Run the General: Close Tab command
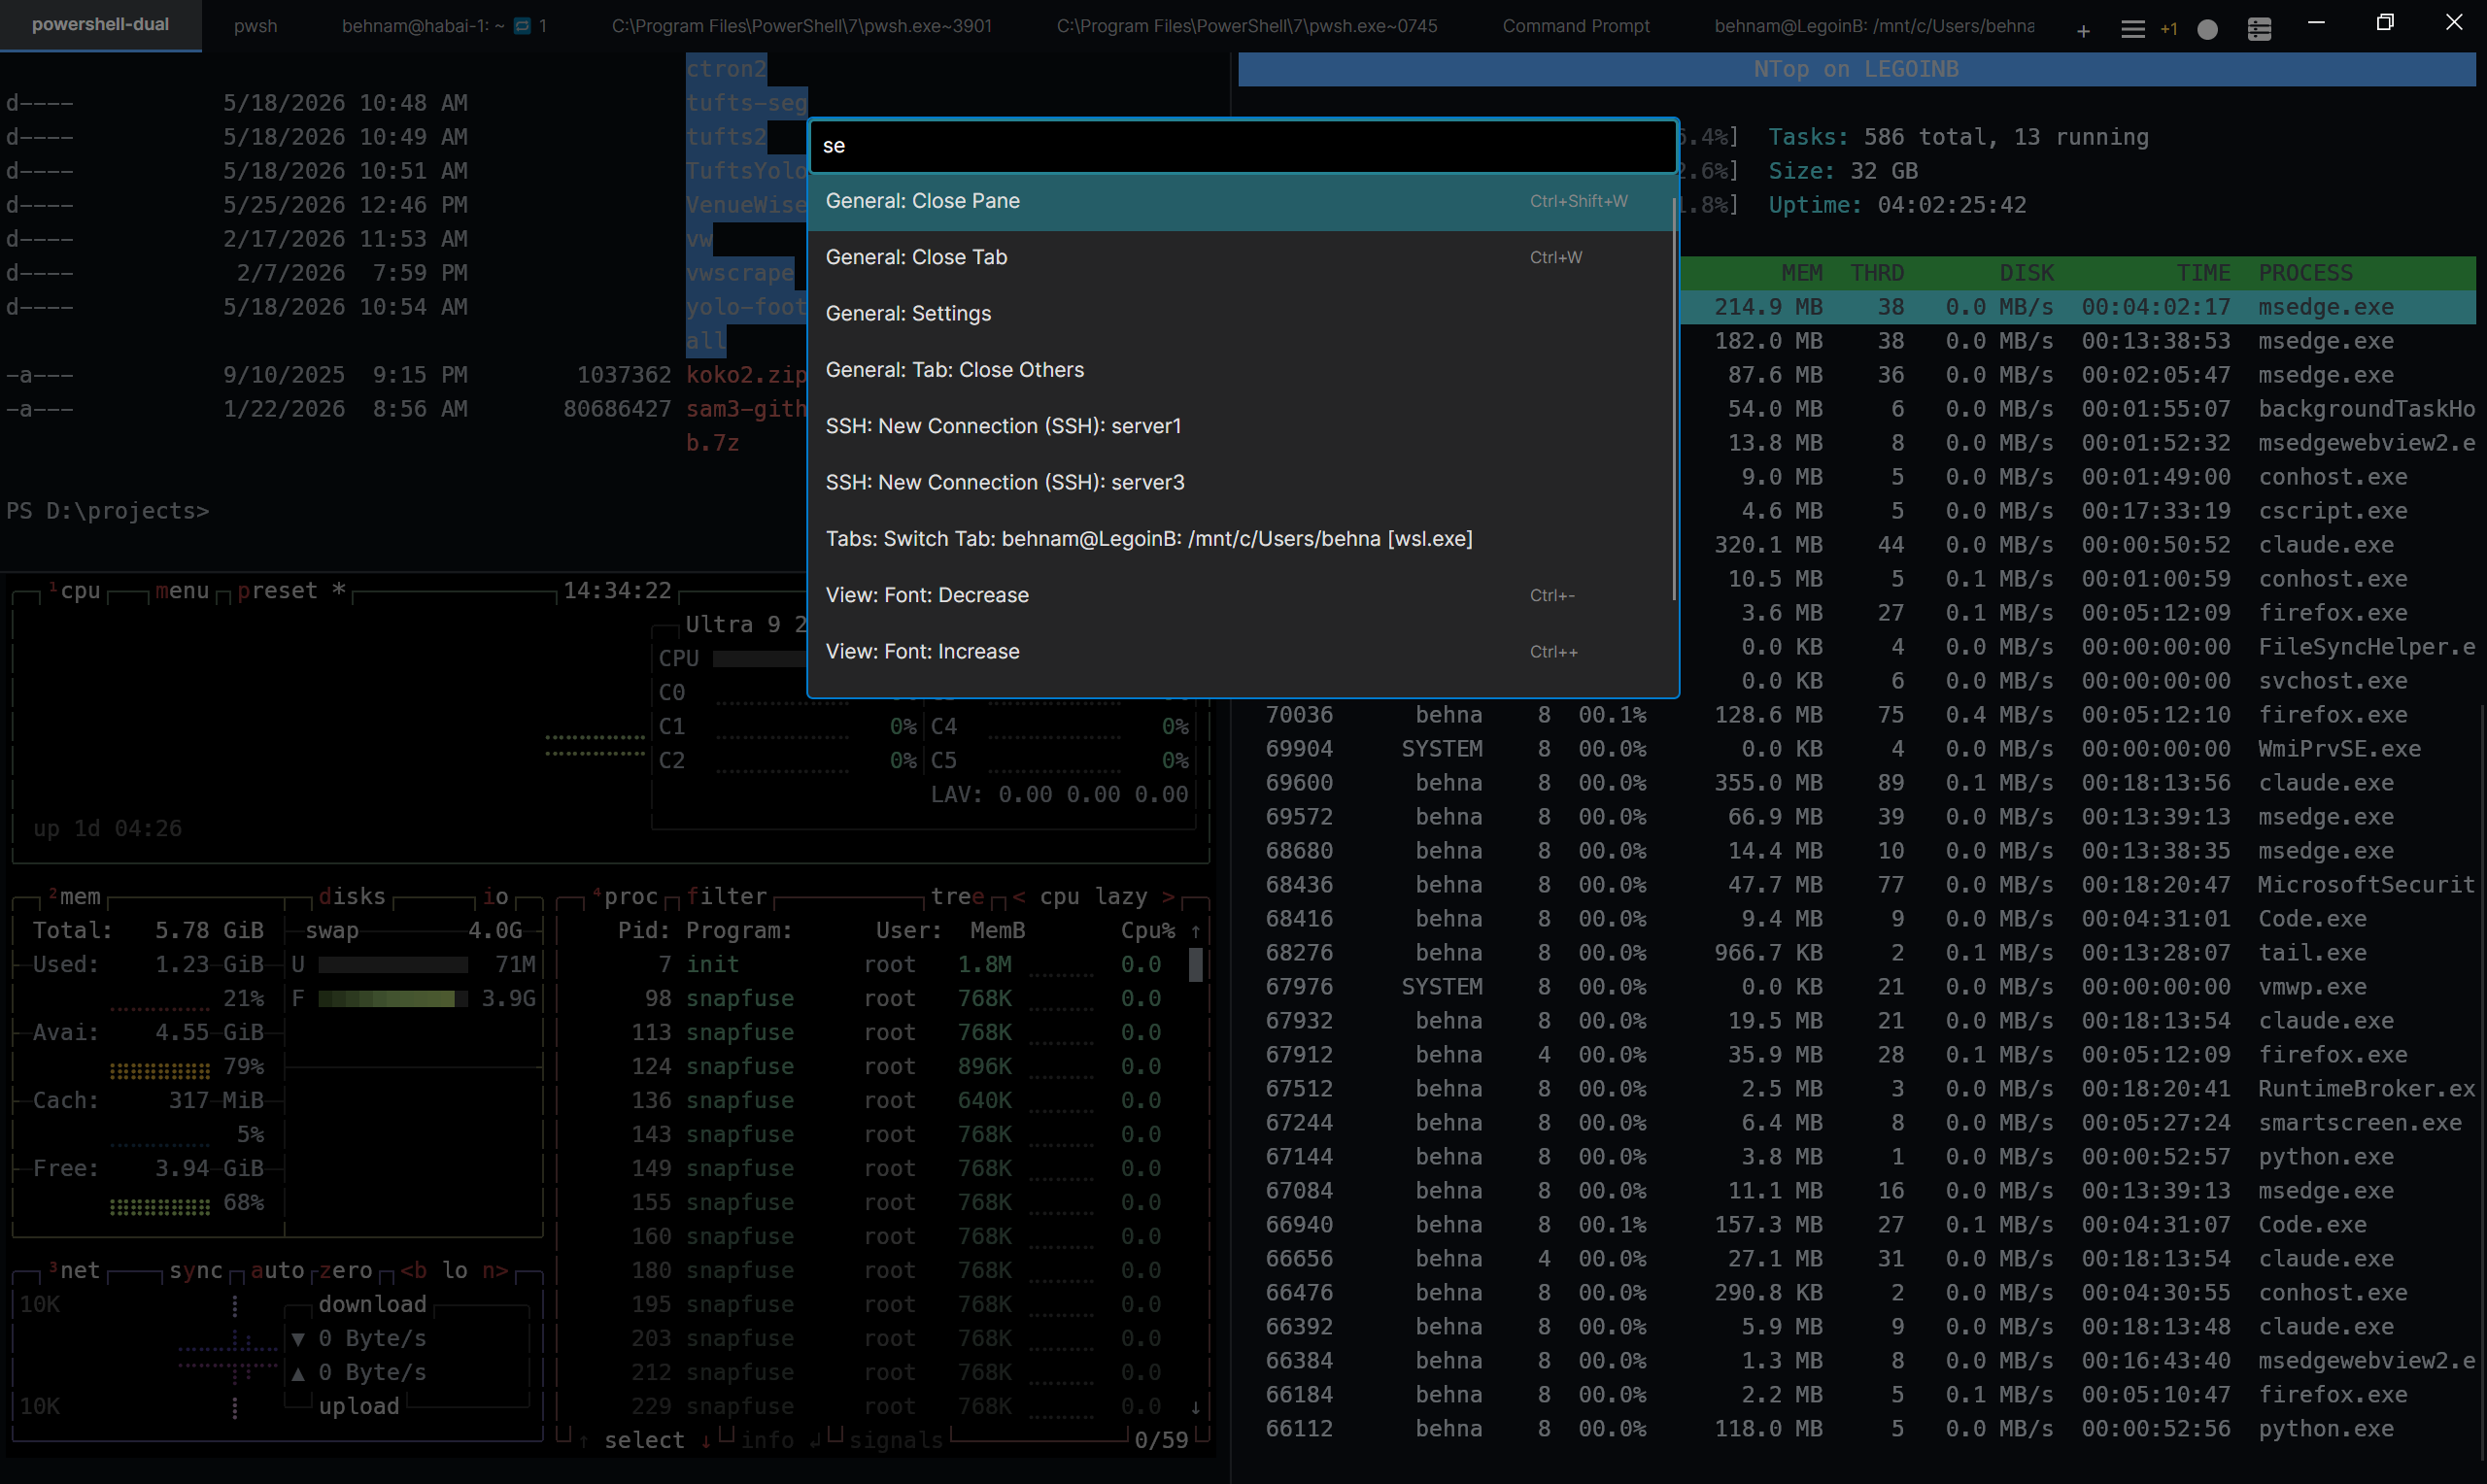 [1240, 257]
